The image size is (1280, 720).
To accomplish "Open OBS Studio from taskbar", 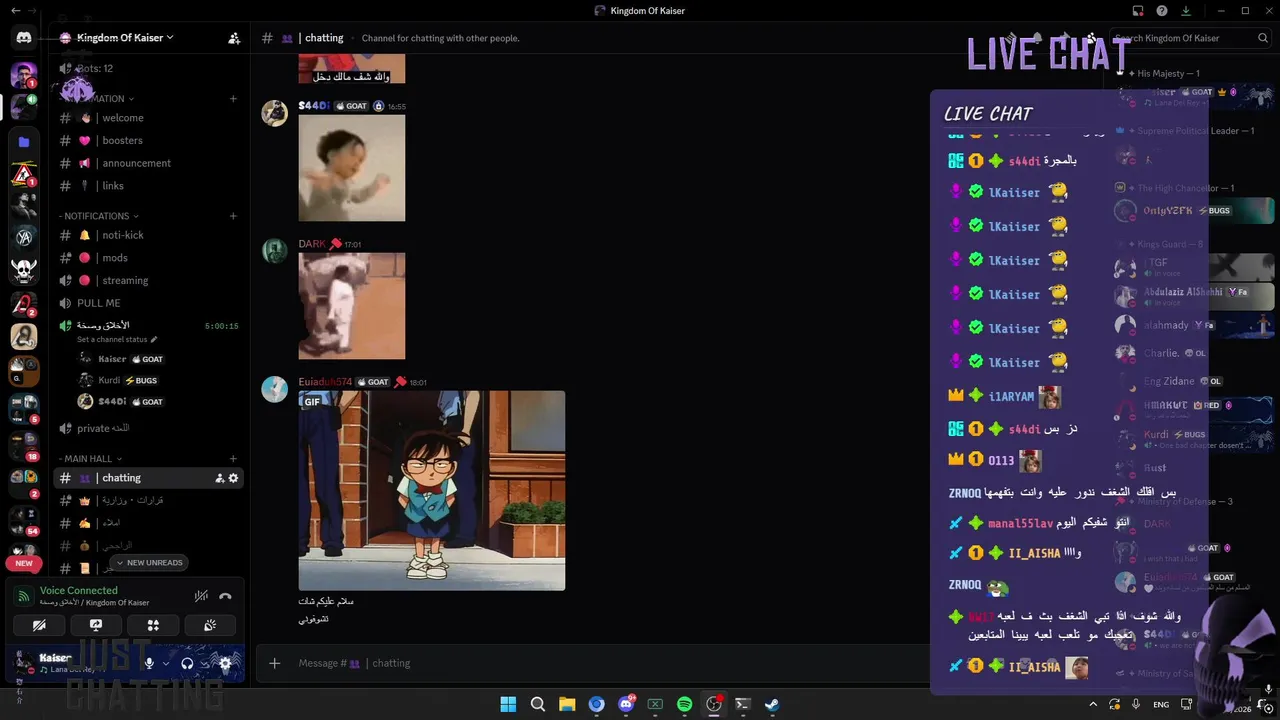I will [x=714, y=704].
